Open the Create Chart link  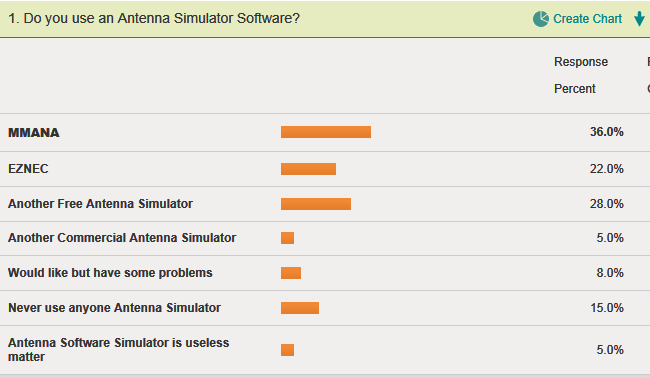click(x=587, y=19)
